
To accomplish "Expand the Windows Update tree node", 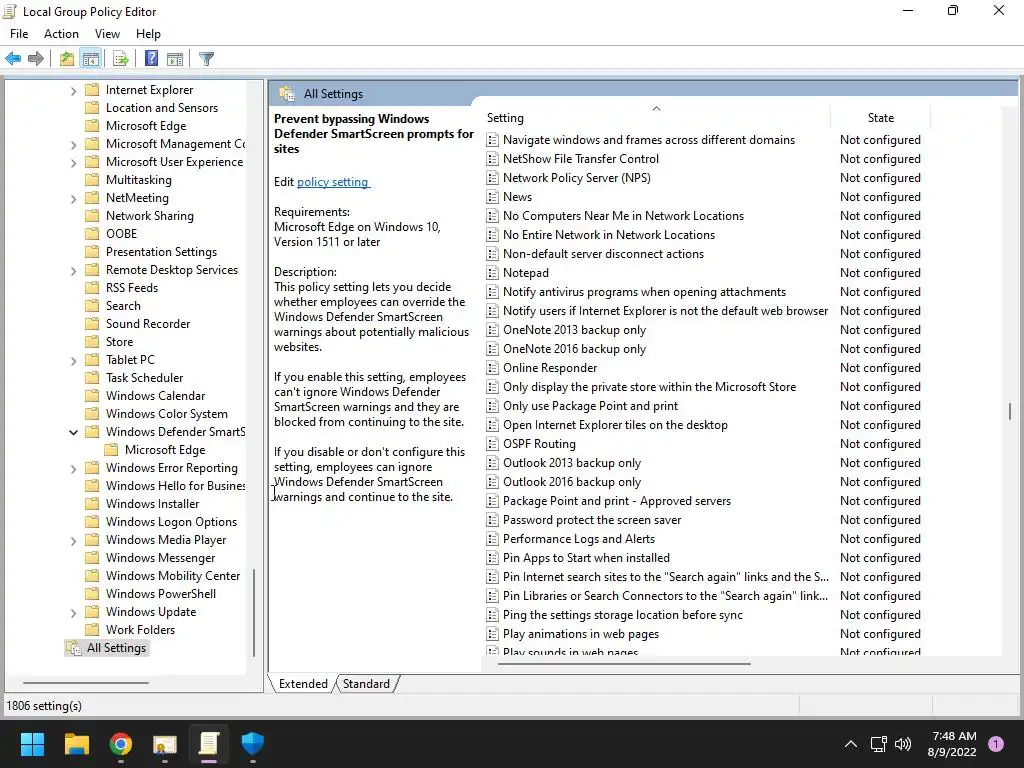I will click(x=73, y=613).
